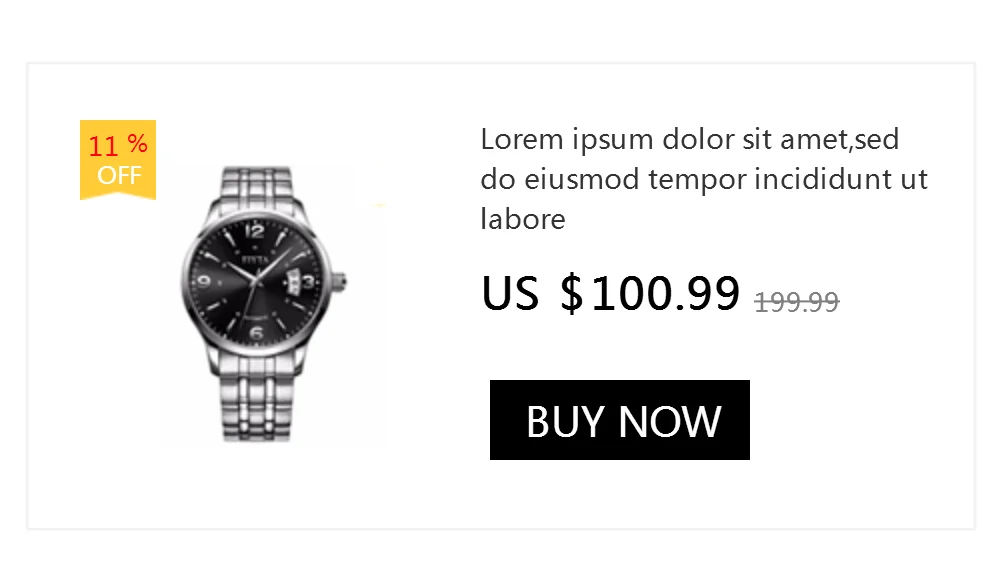1000x580 pixels.
Task: Click the word "labore" in the title
Action: coord(523,219)
